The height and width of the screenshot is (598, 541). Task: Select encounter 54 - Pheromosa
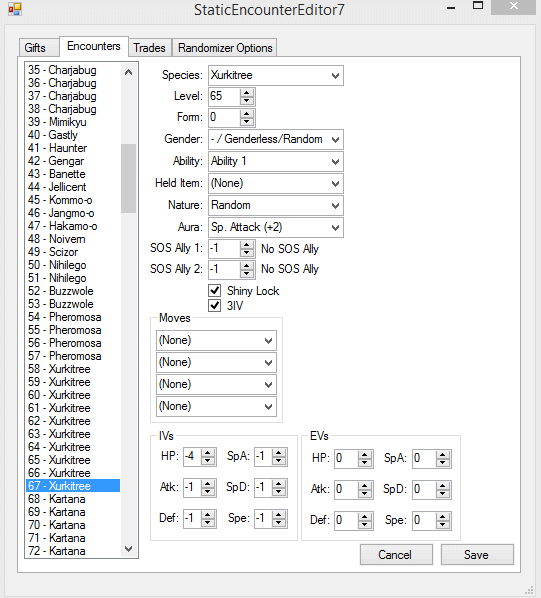73,317
